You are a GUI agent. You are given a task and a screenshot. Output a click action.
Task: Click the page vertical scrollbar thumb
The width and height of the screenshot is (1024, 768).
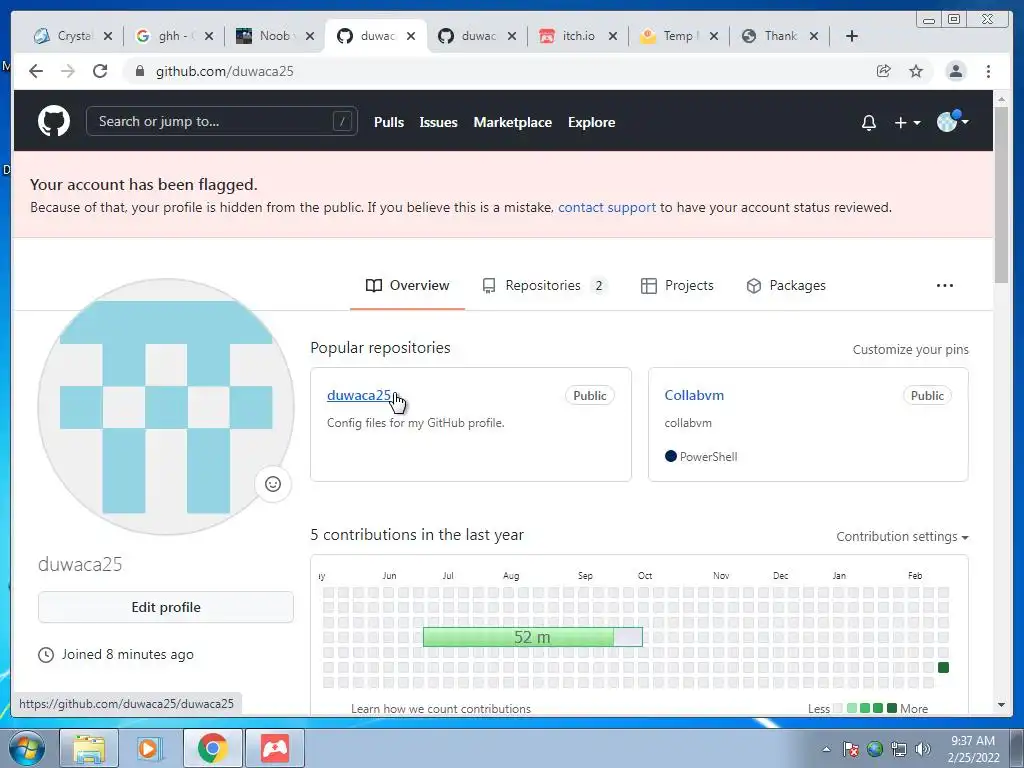[1001, 194]
